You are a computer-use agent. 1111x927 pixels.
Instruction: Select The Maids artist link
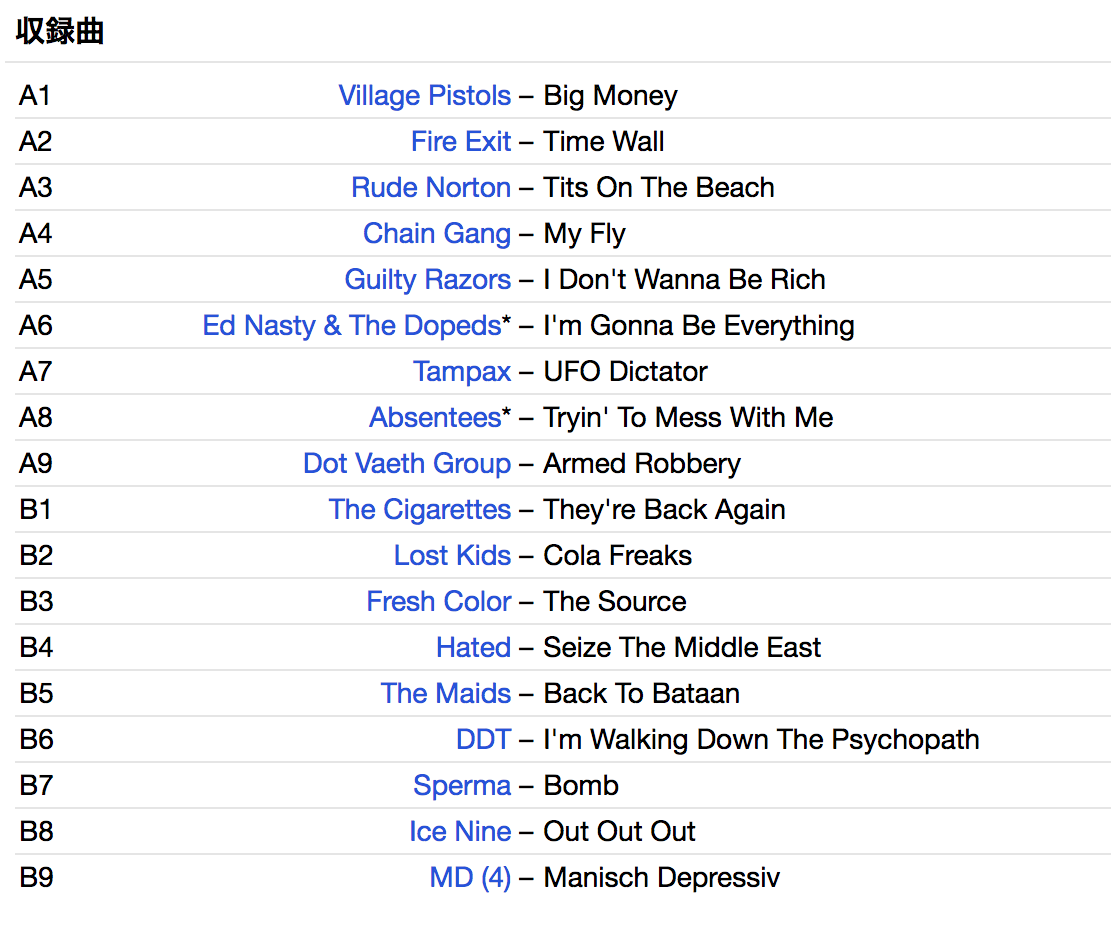point(446,694)
